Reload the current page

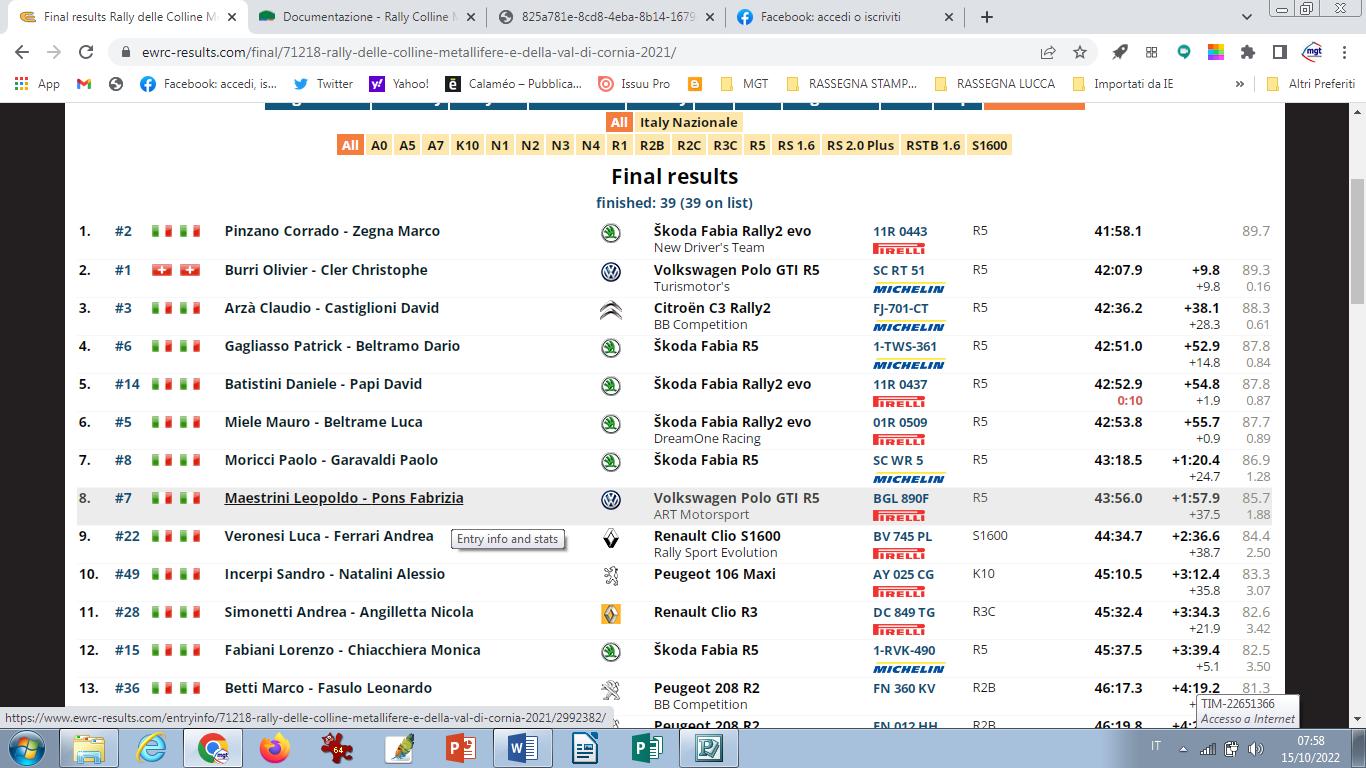point(86,52)
